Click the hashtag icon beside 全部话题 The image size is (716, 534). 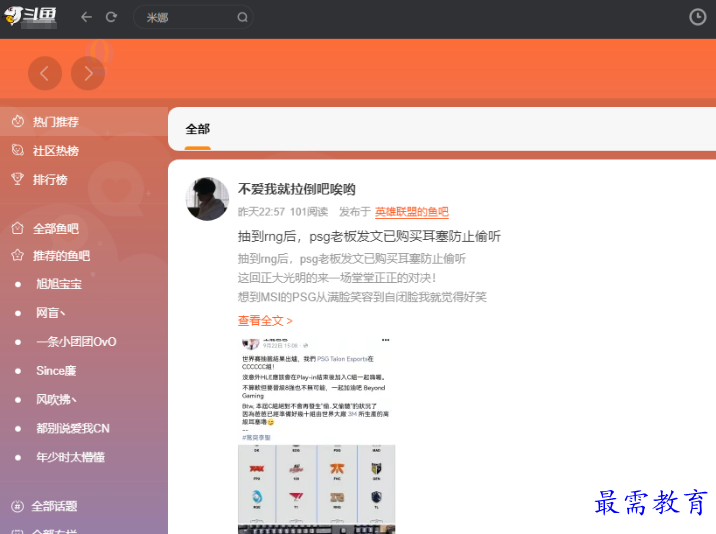coord(17,506)
